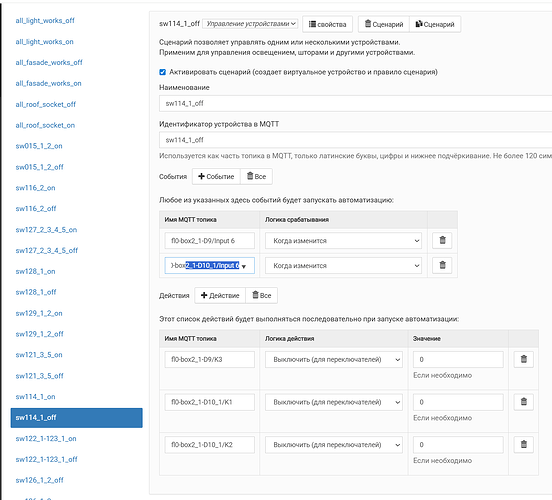This screenshot has height=500, width=552.
Task: Add a new event with Событие button
Action: (x=216, y=176)
